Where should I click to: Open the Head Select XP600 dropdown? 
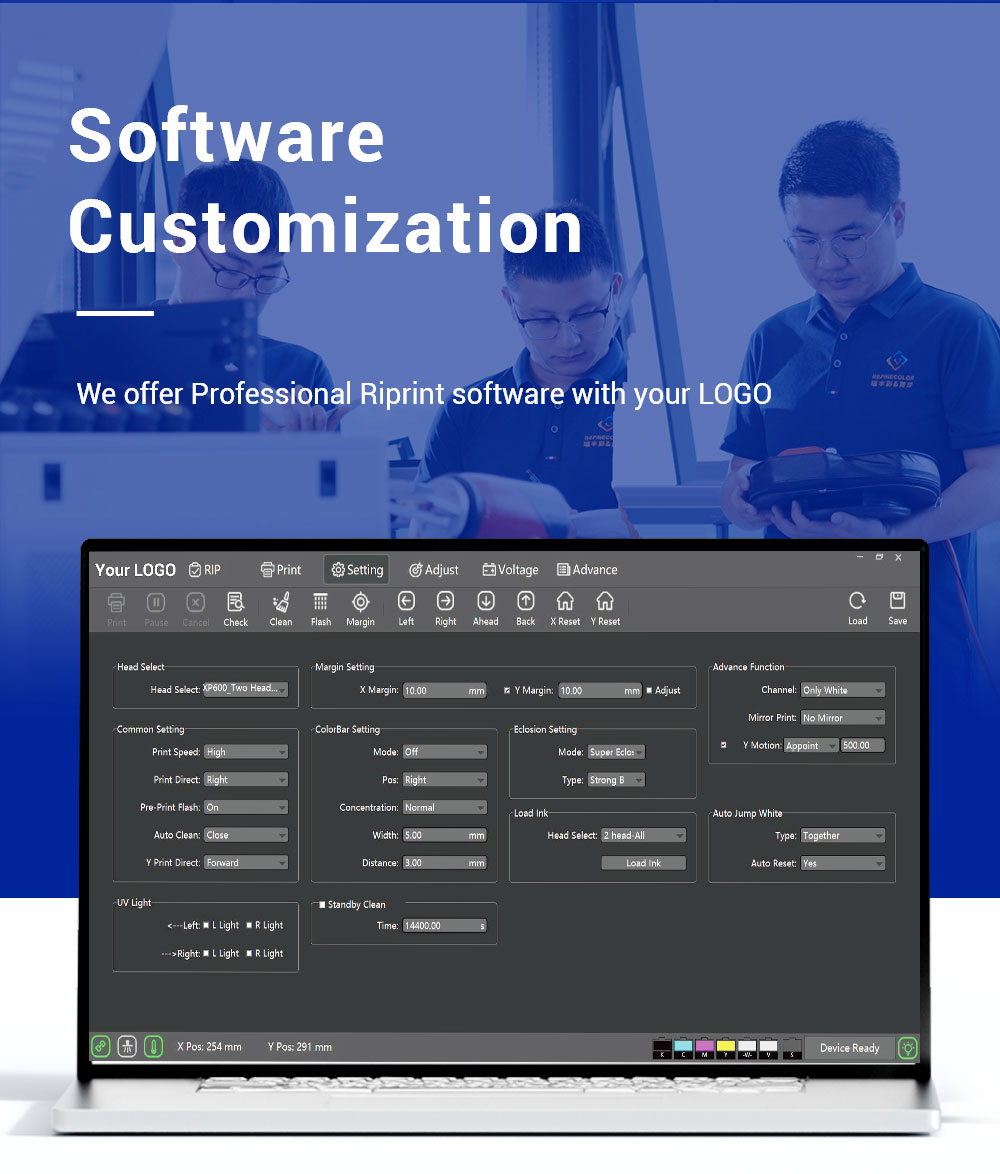[246, 689]
